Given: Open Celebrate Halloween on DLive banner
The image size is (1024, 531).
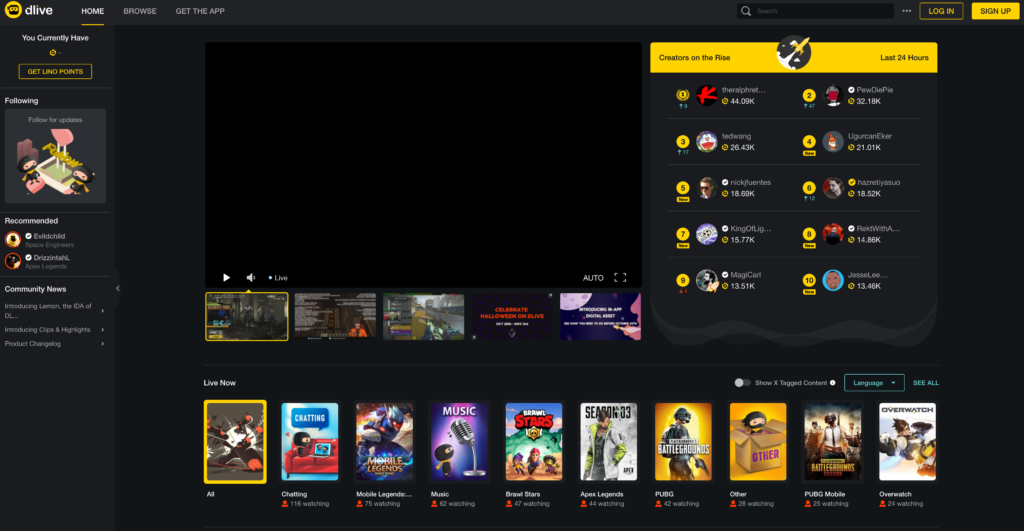Looking at the screenshot, I should point(512,316).
